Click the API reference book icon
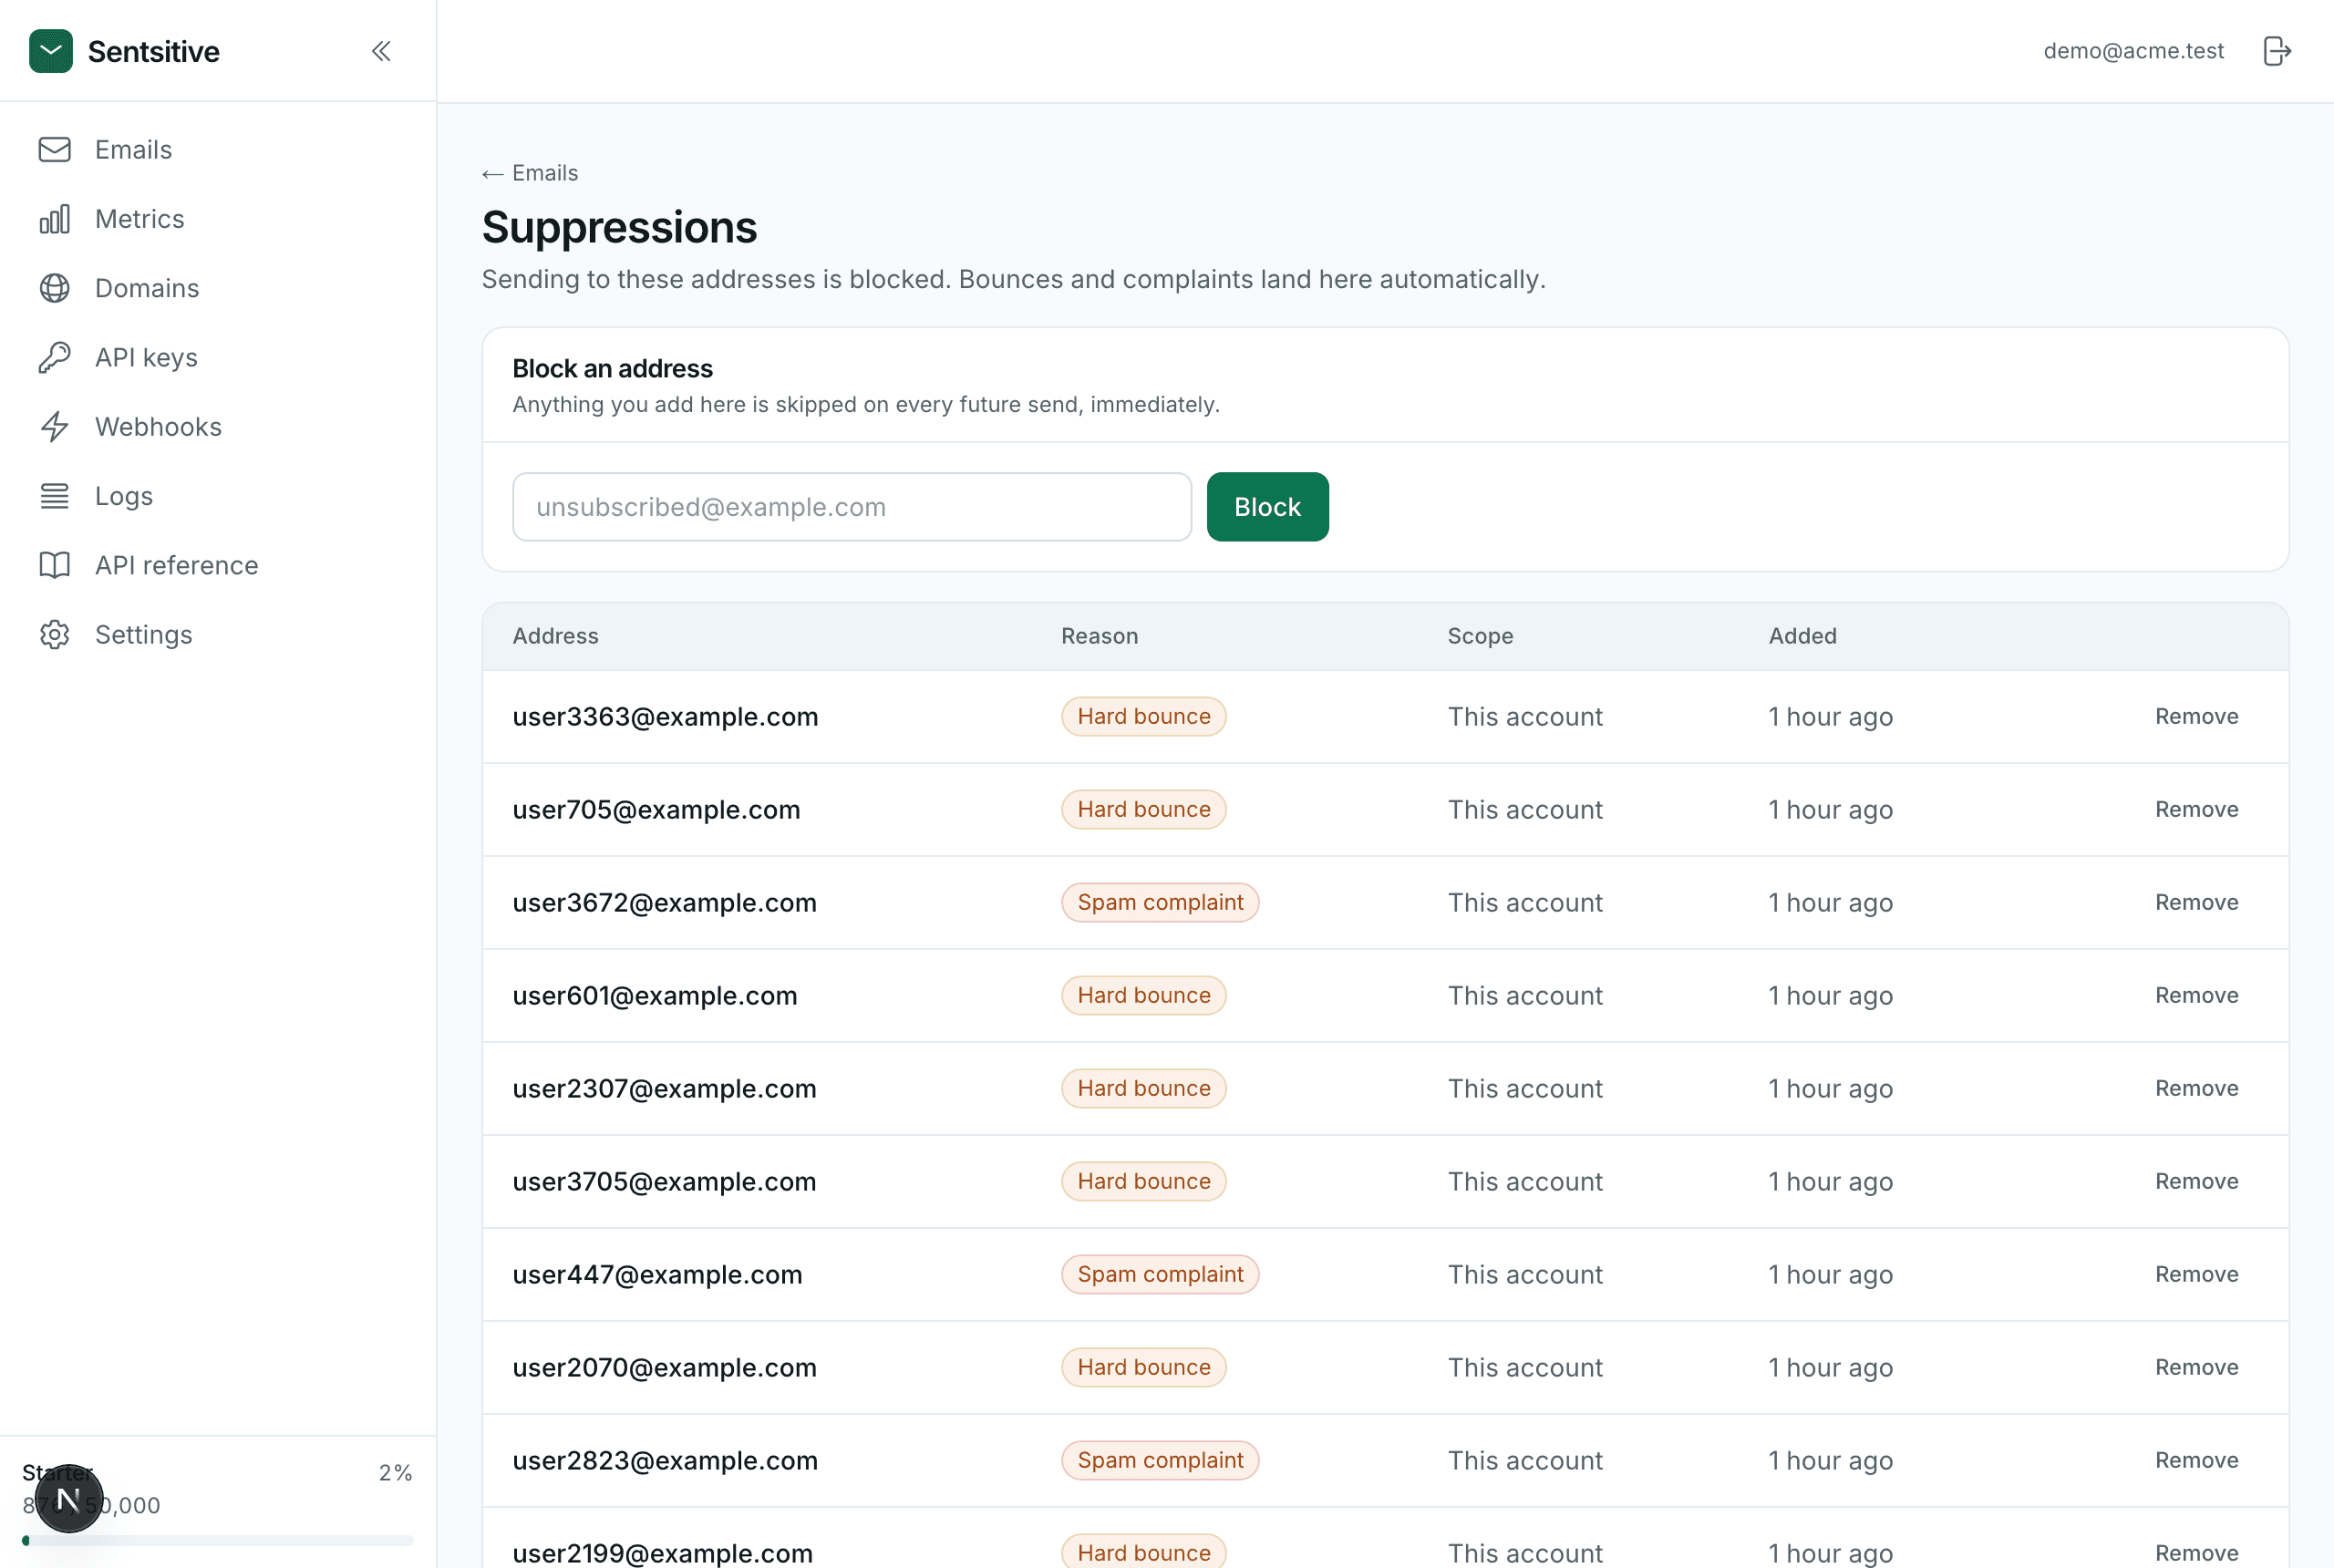This screenshot has height=1568, width=2334. point(55,565)
